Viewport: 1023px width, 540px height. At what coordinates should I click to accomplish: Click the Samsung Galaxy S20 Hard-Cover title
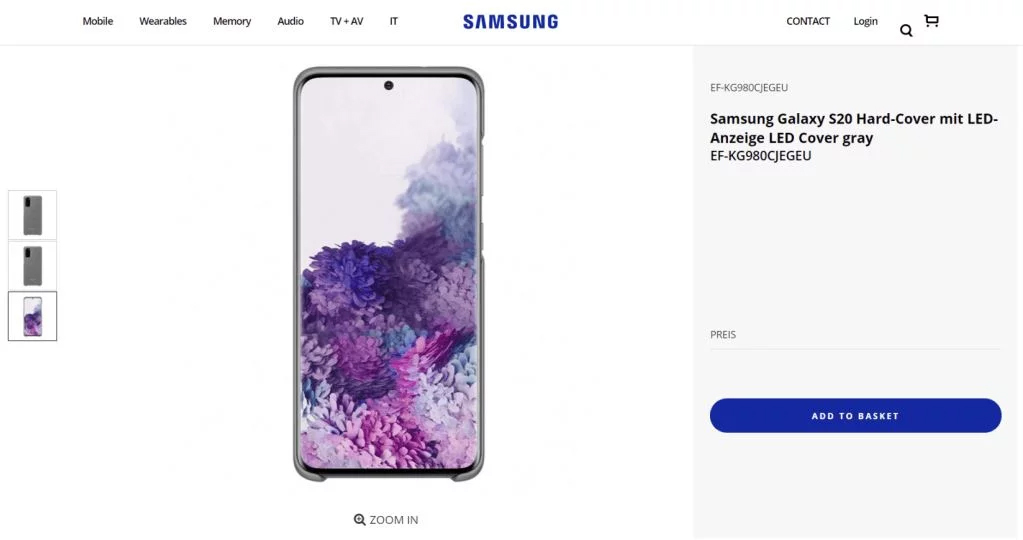(853, 128)
